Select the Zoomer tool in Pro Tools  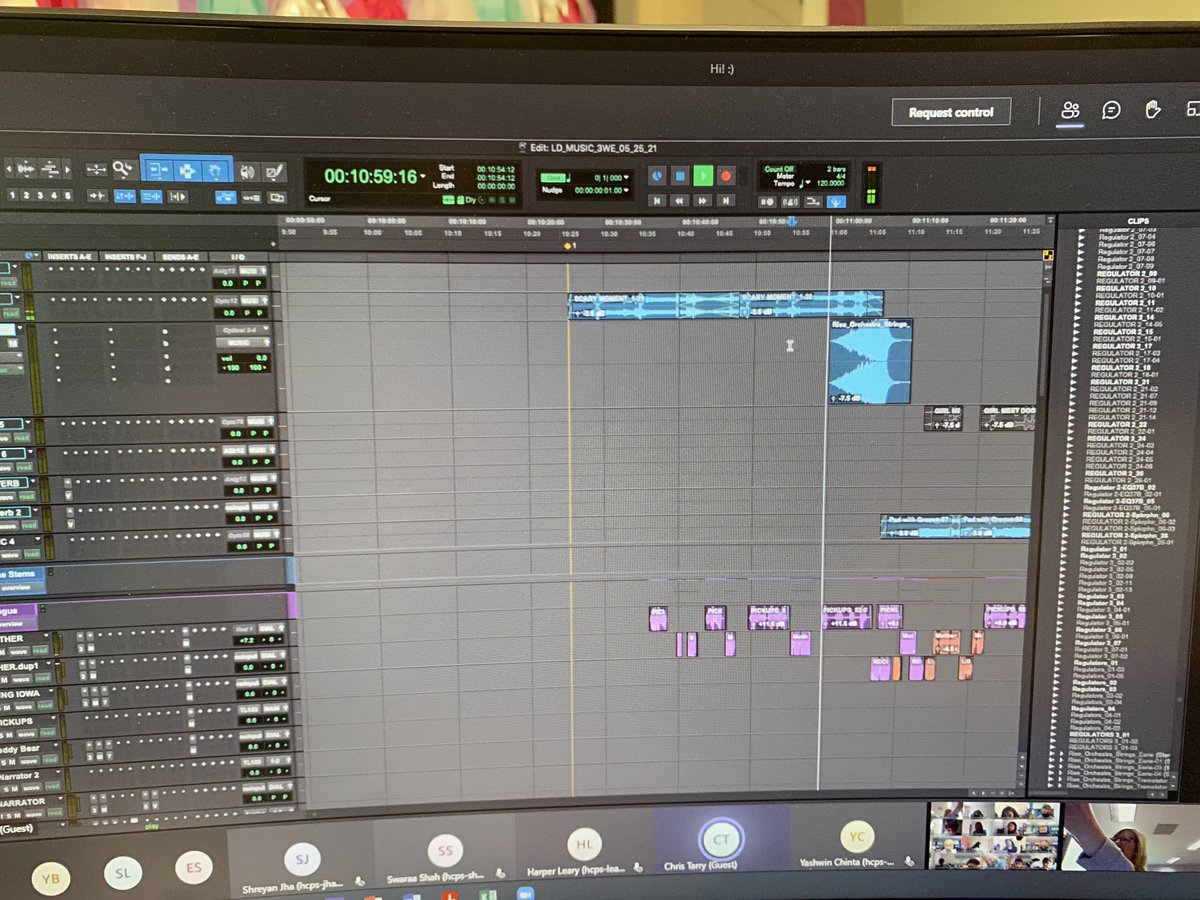[x=122, y=168]
